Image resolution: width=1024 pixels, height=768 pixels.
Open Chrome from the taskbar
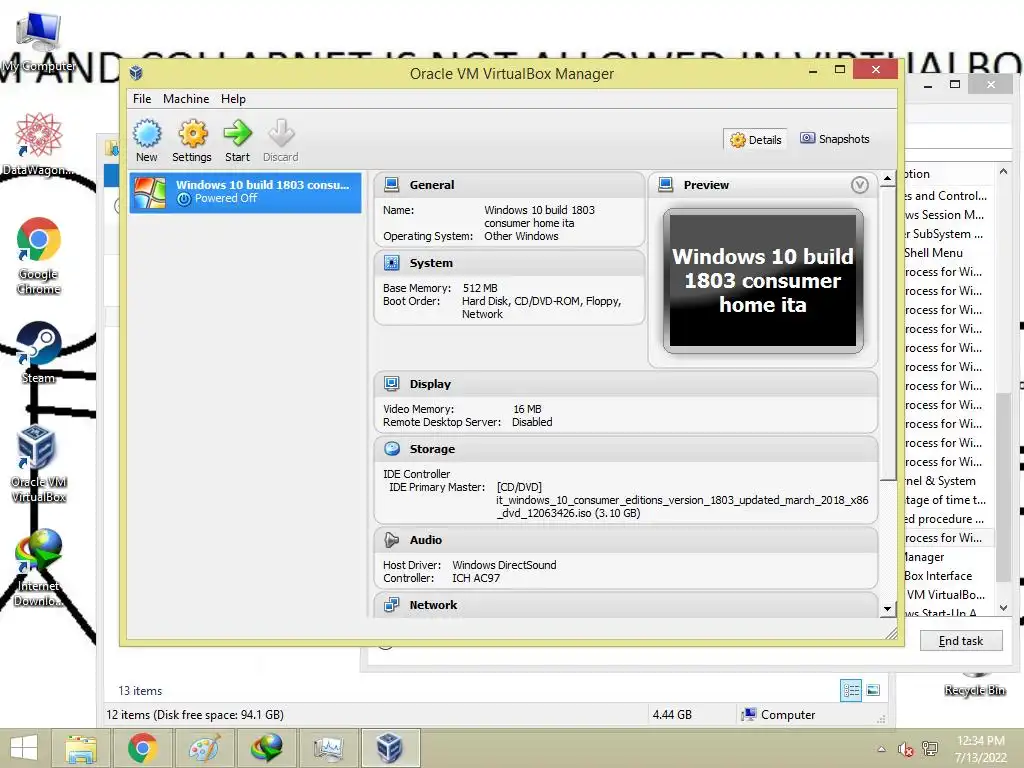[142, 748]
